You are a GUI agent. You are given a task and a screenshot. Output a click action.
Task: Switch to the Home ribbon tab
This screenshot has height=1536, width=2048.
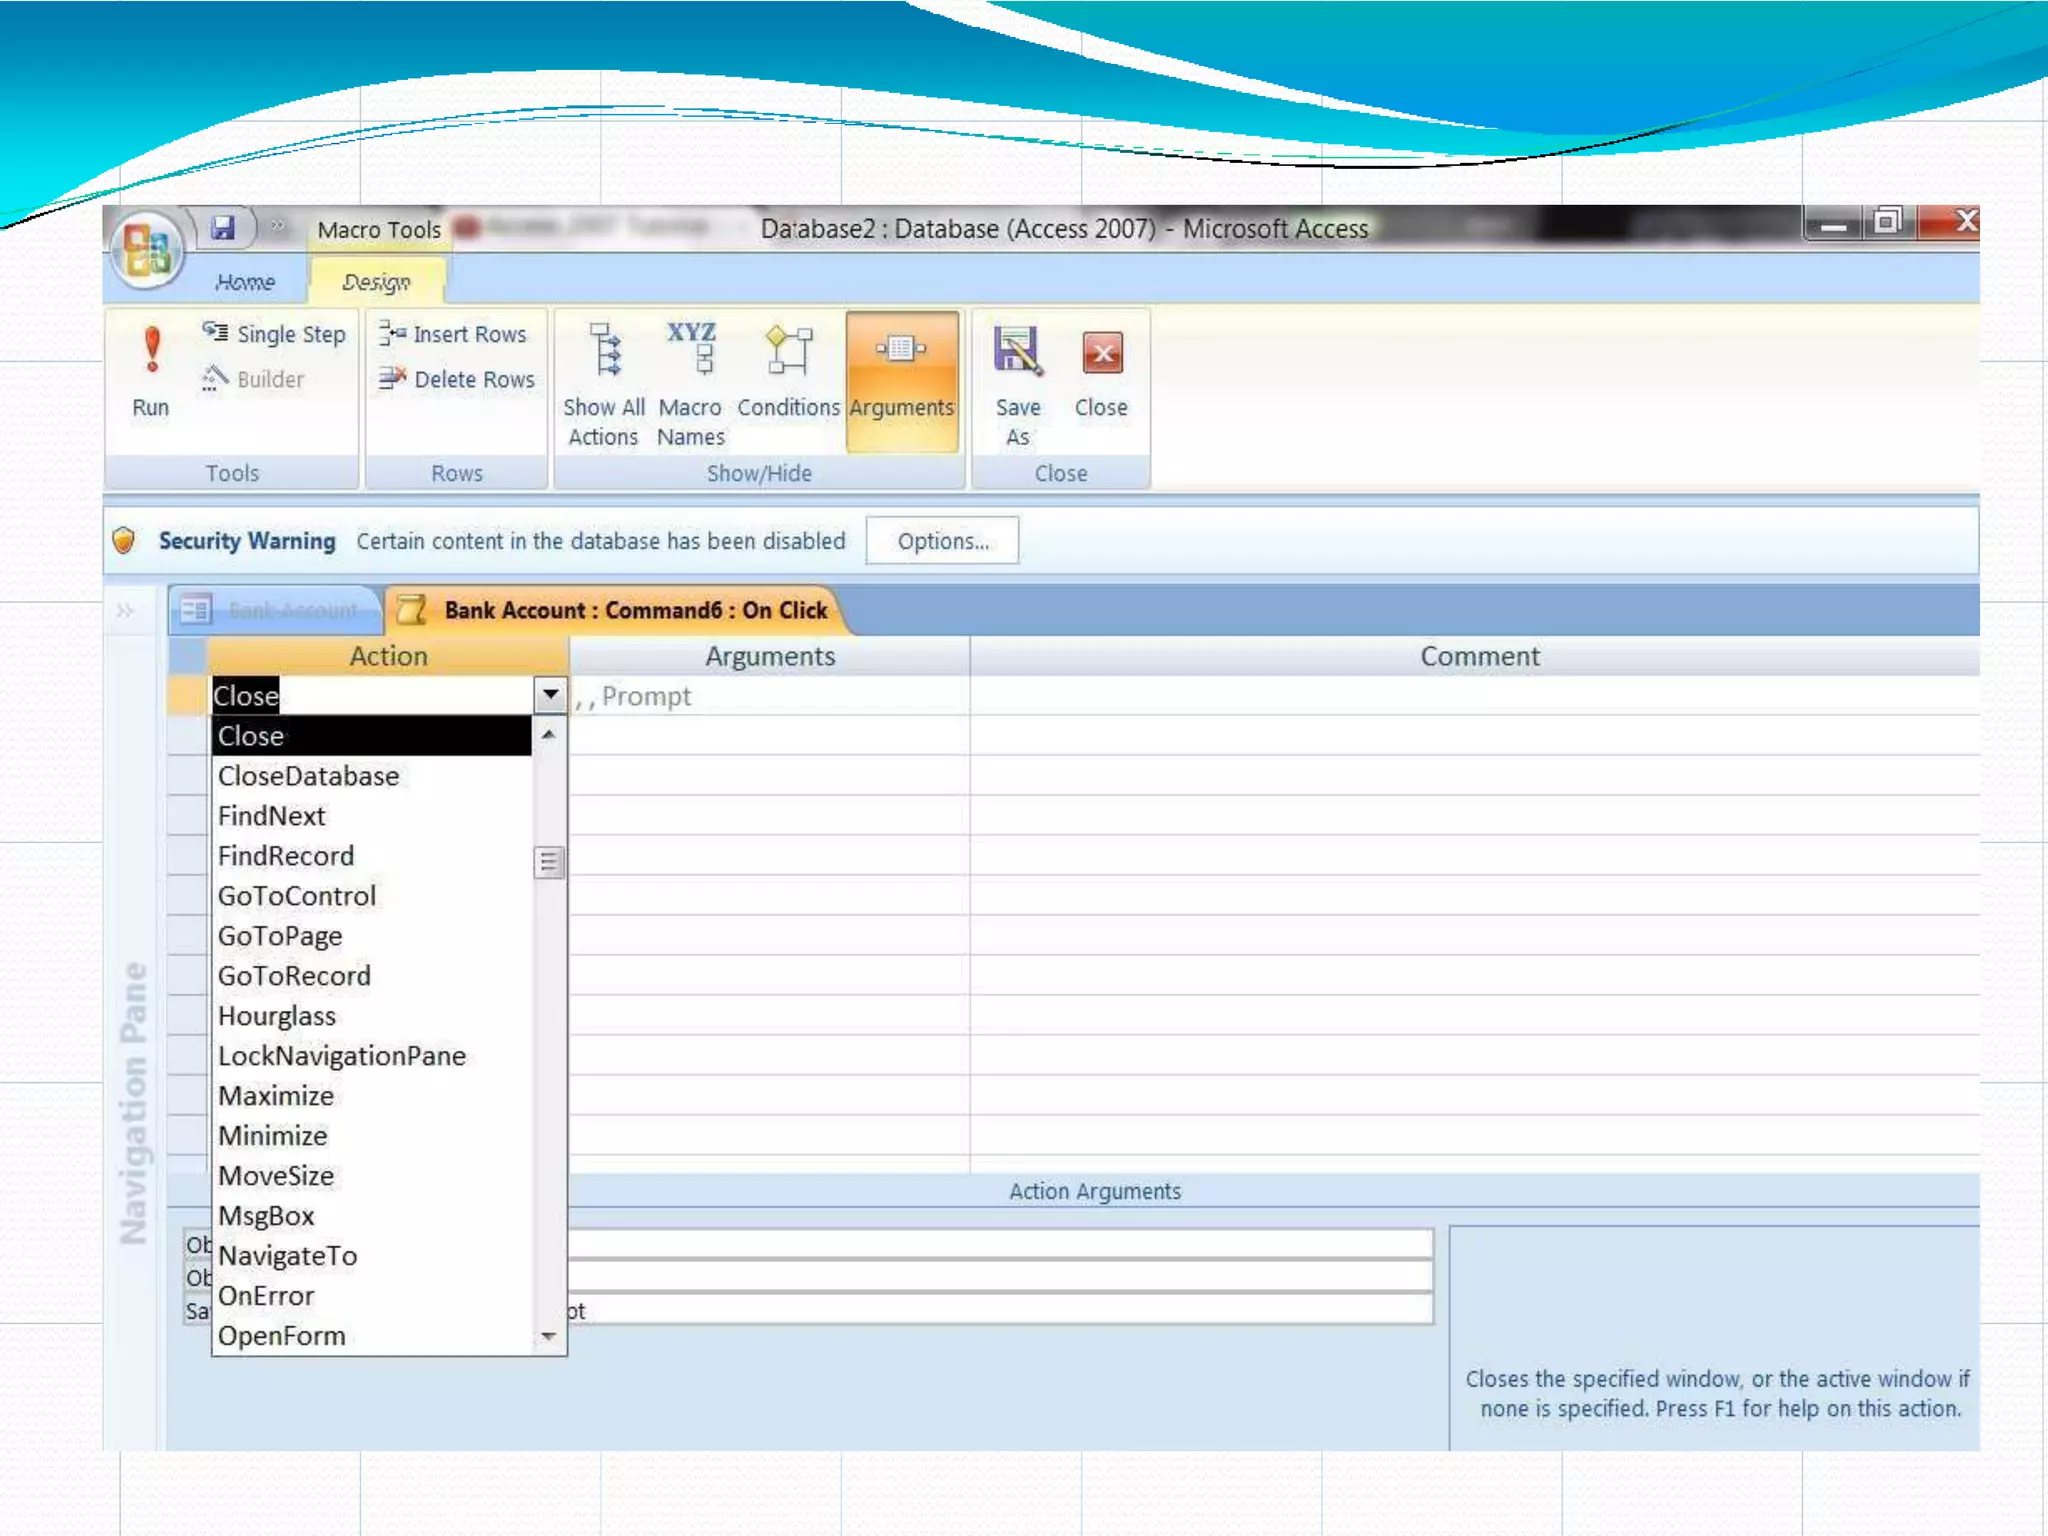point(244,283)
